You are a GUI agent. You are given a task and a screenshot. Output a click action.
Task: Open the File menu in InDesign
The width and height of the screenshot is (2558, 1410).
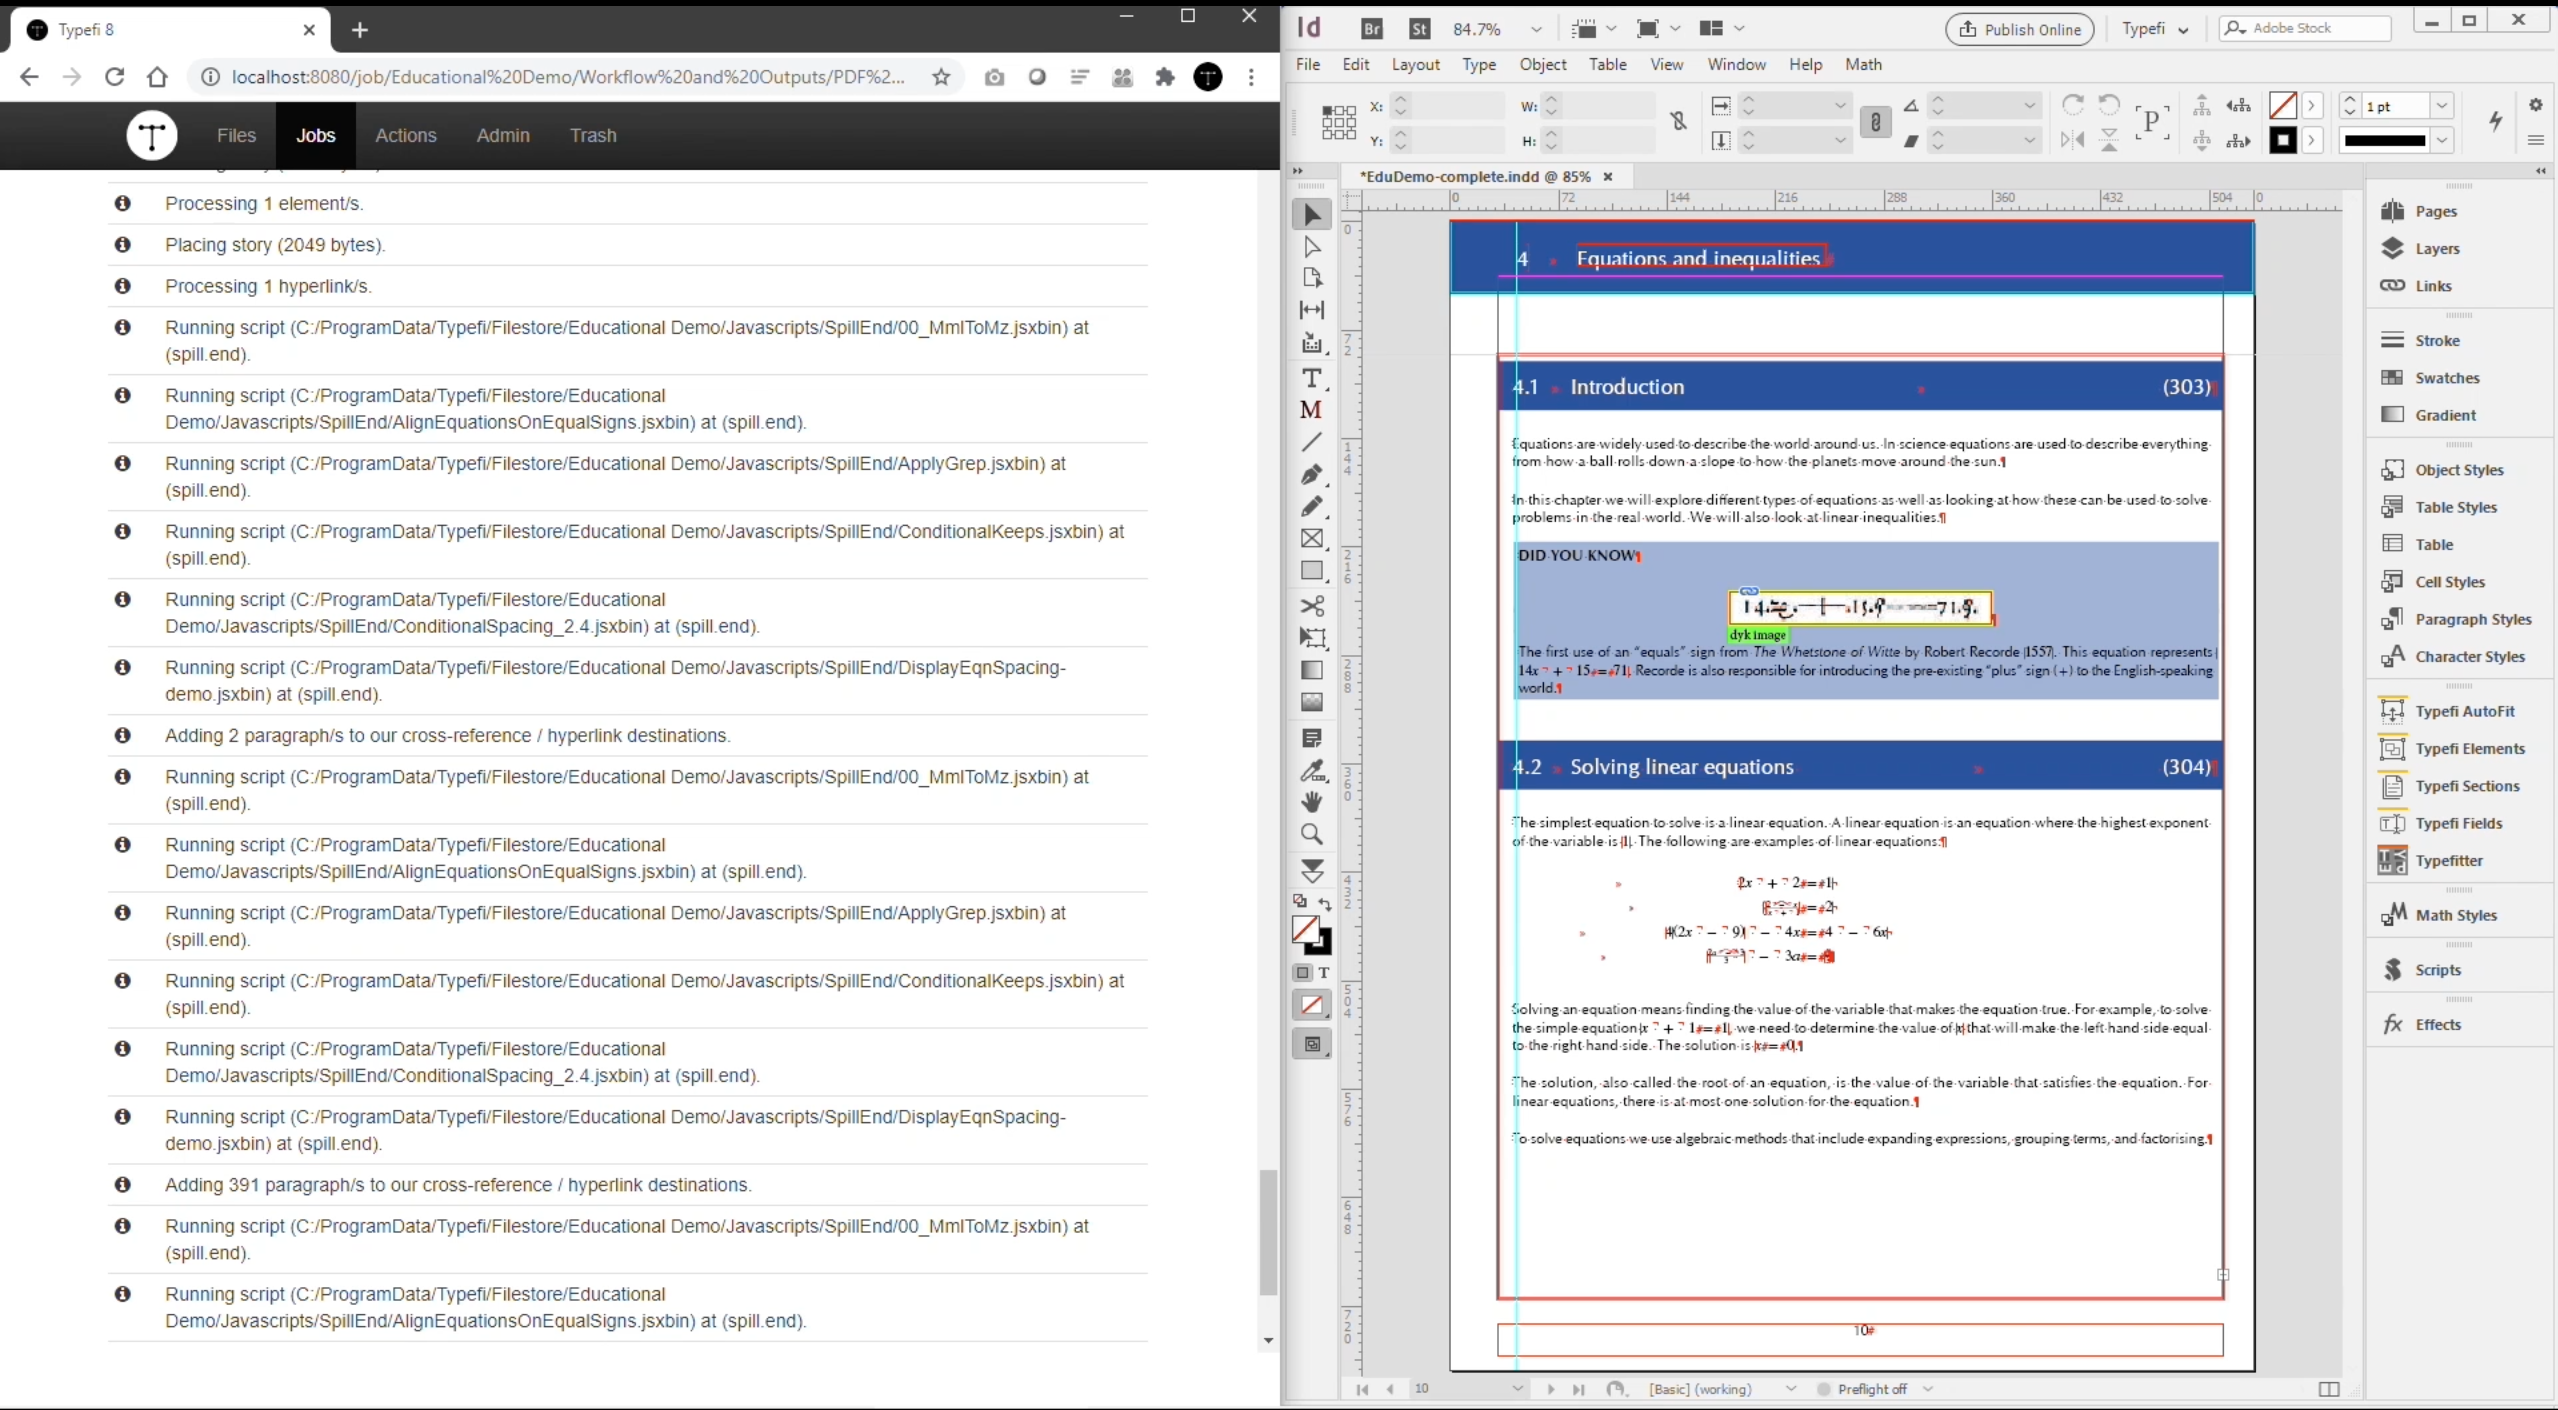(1308, 64)
